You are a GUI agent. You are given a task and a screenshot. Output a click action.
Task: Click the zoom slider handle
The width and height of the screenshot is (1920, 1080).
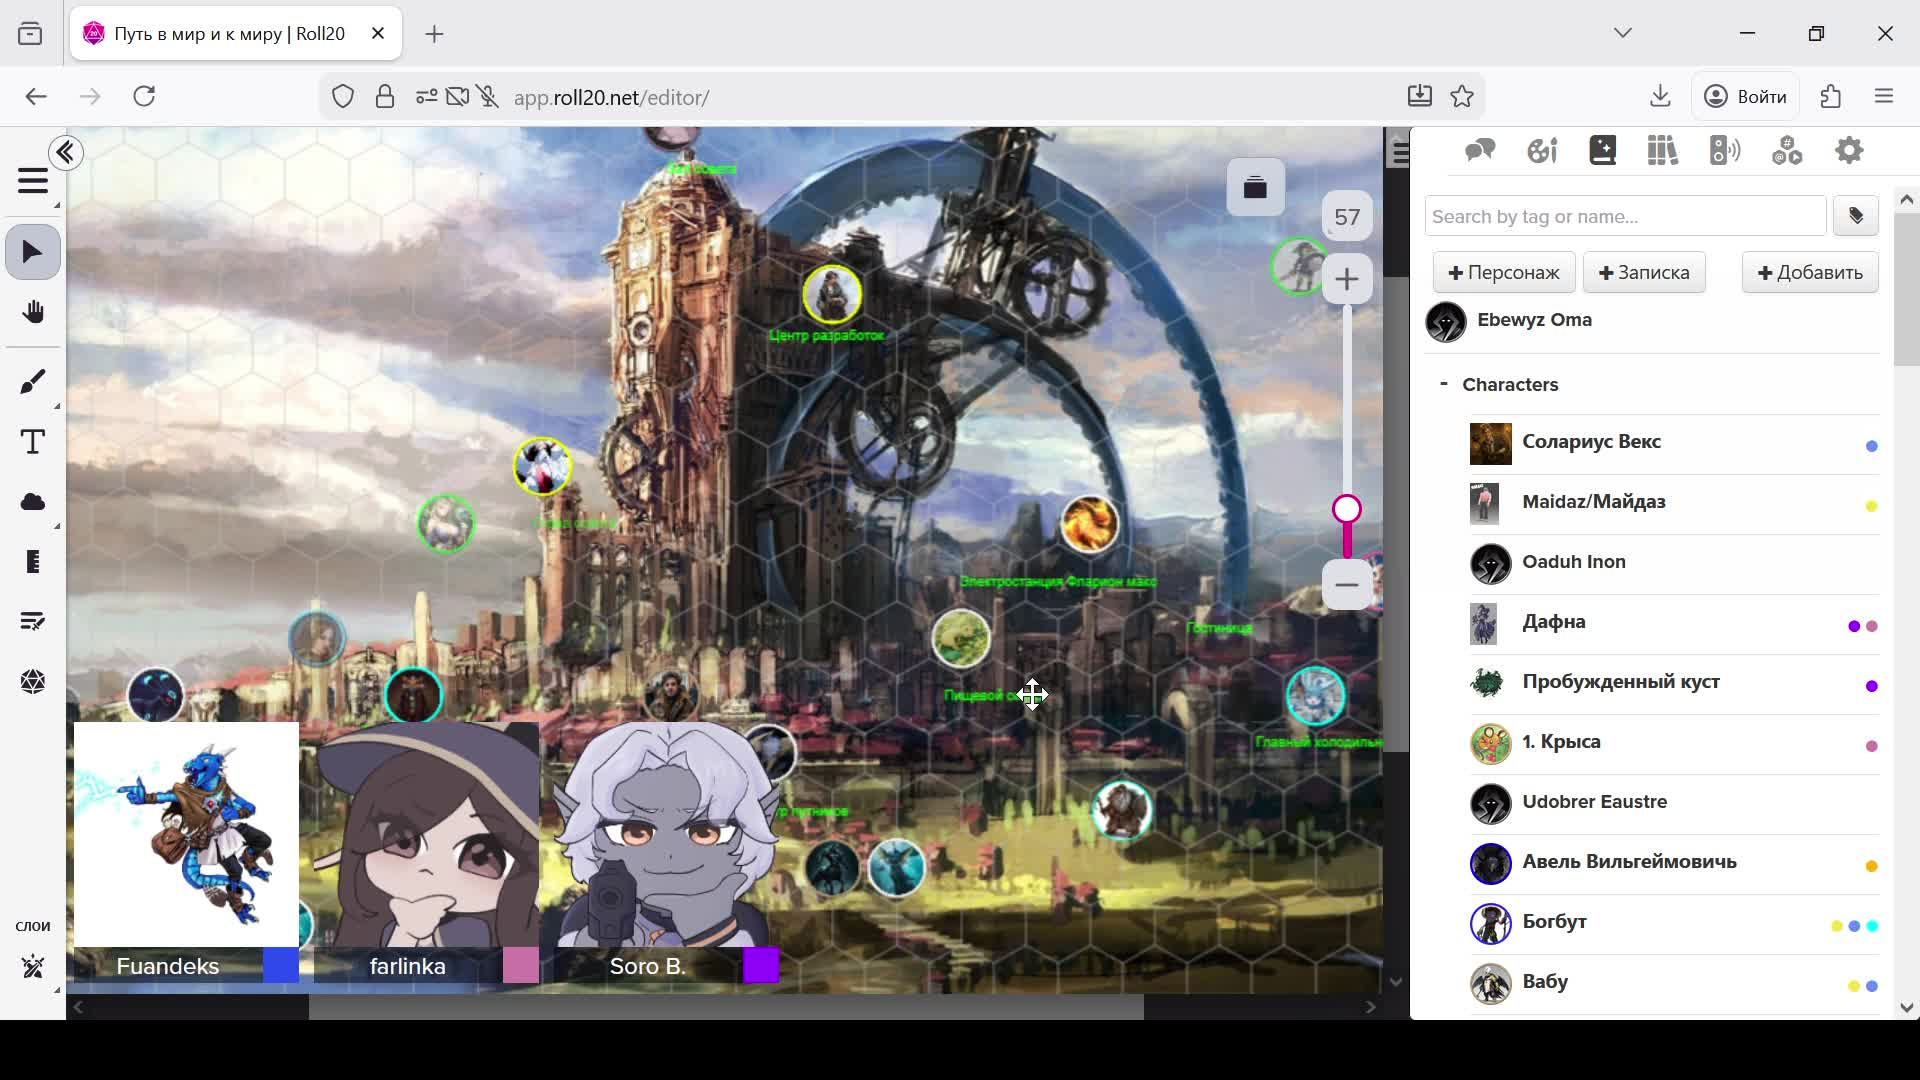click(1347, 510)
